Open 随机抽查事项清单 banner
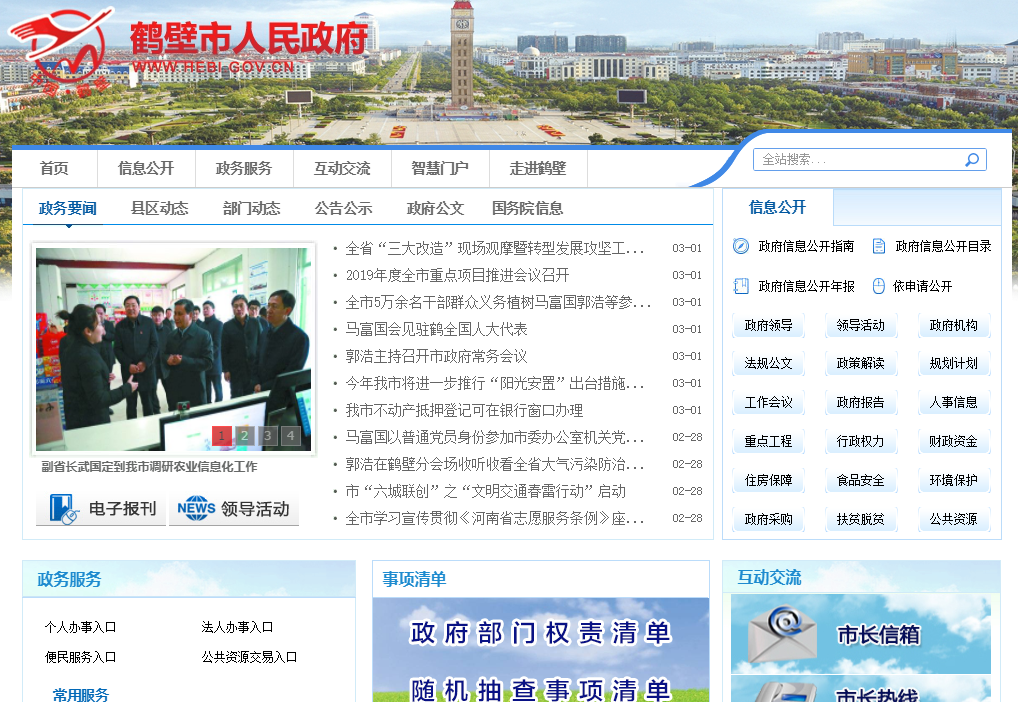This screenshot has width=1018, height=702. (x=540, y=689)
